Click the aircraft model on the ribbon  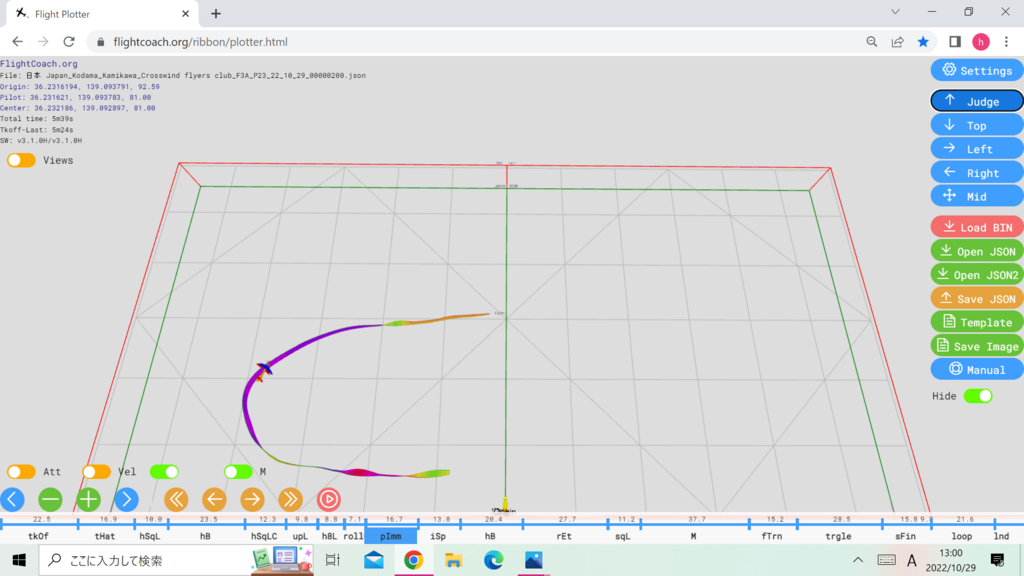click(x=264, y=372)
